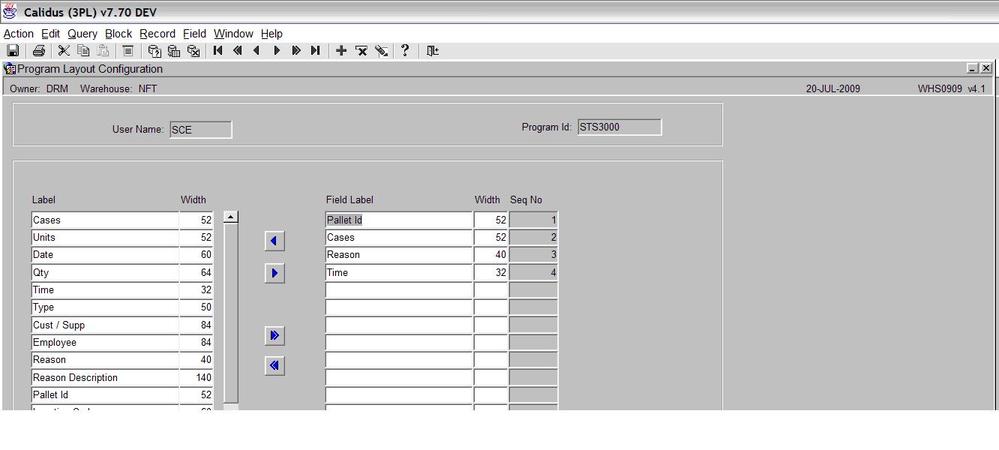Click the Warehouse: NFT status text
The height and width of the screenshot is (450, 999).
pyautogui.click(x=119, y=89)
